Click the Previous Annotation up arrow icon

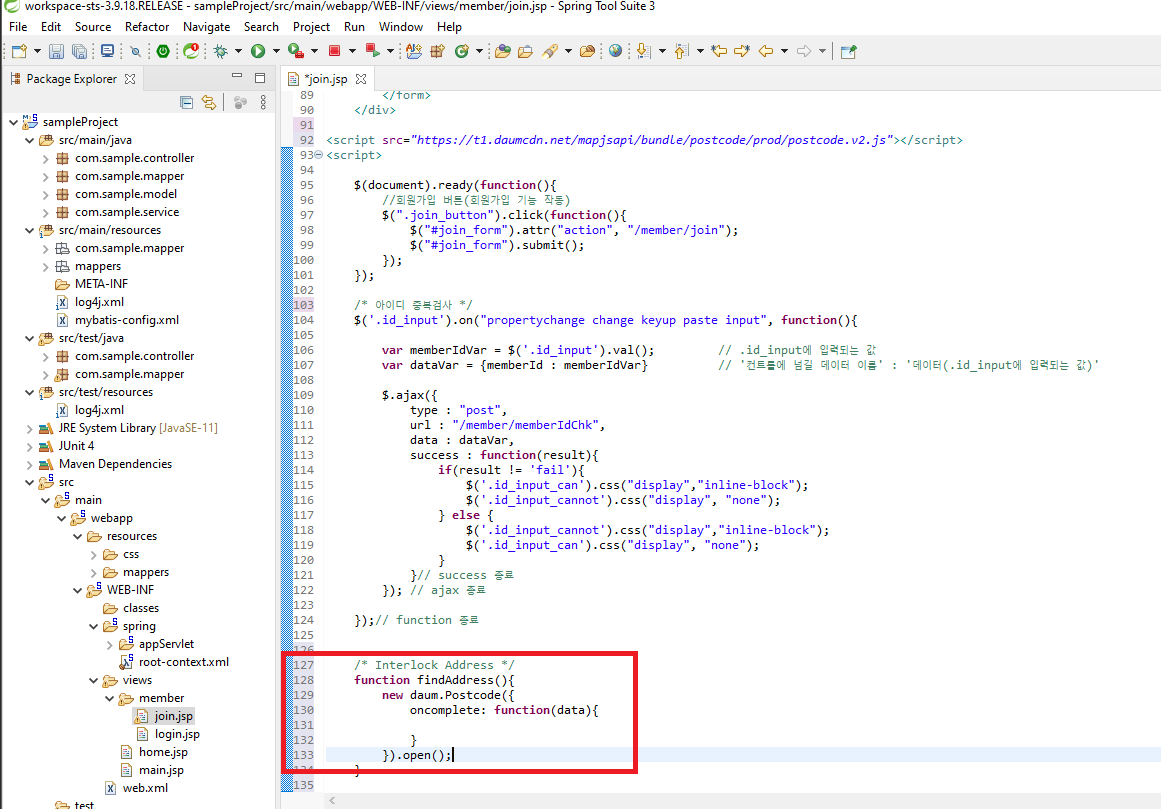(681, 51)
